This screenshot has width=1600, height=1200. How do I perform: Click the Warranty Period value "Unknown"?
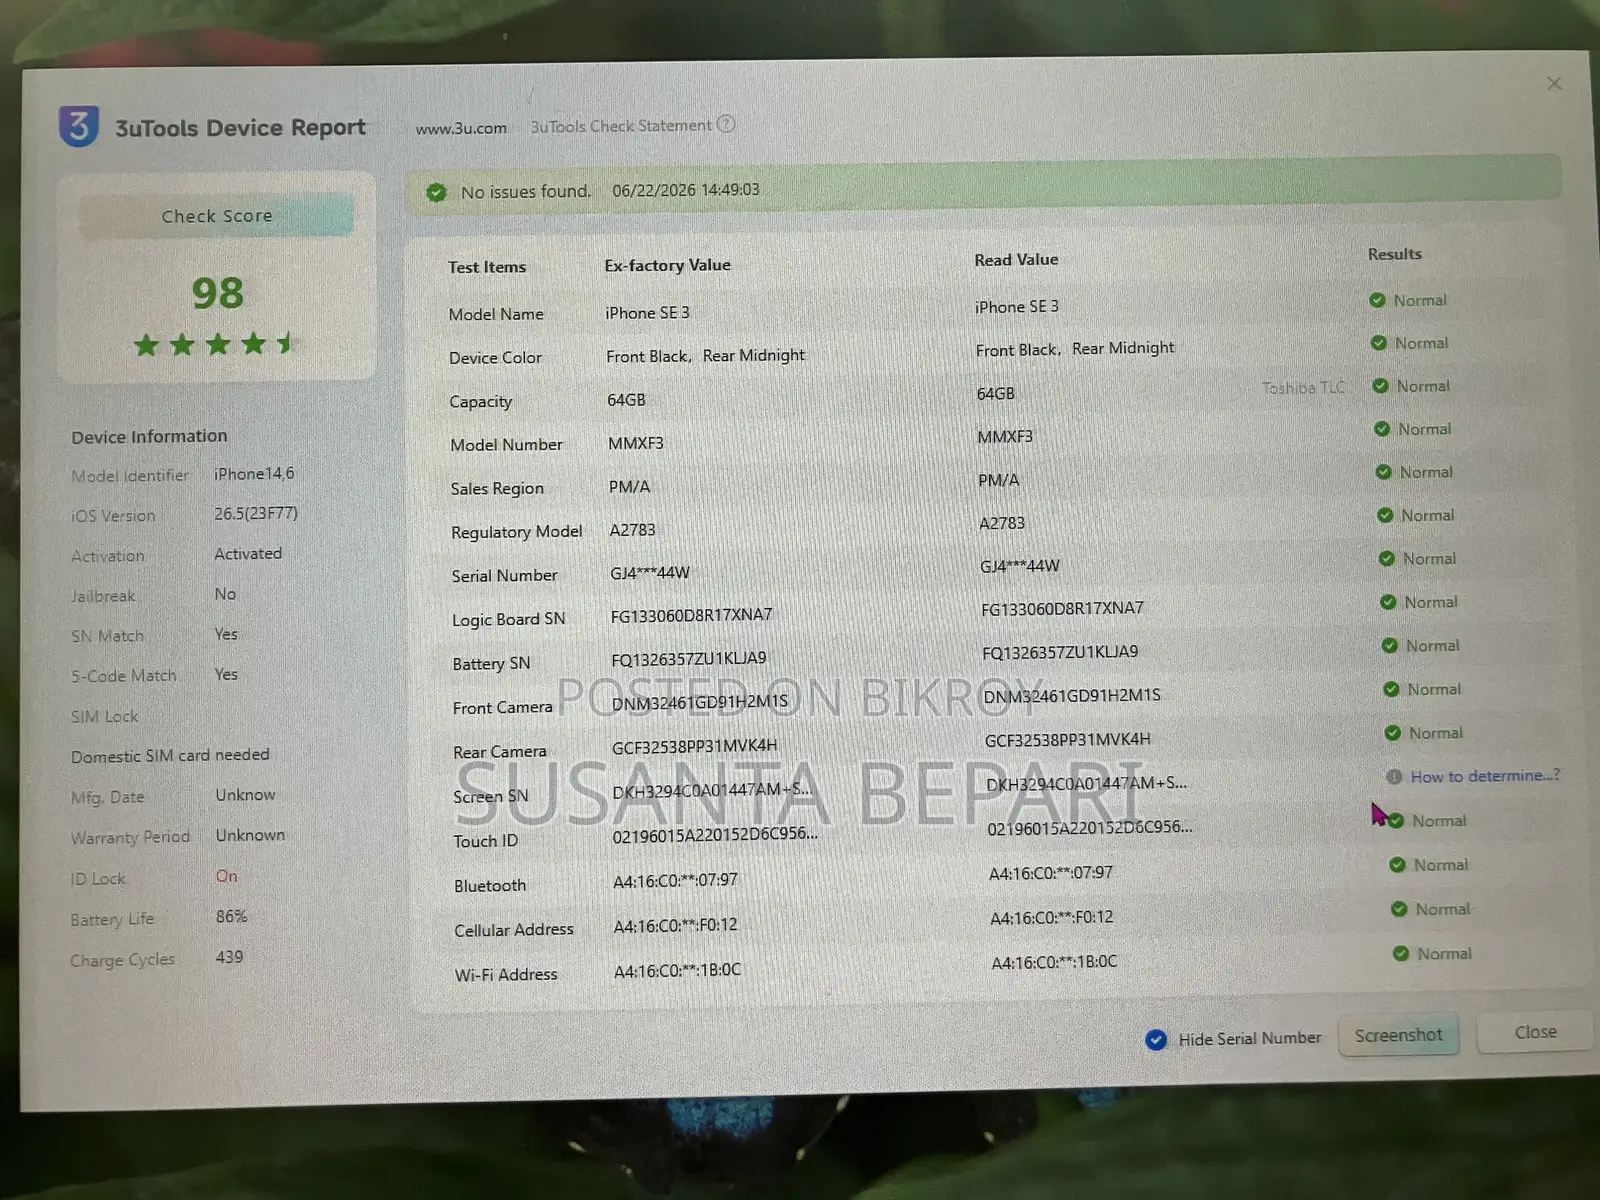click(x=250, y=835)
